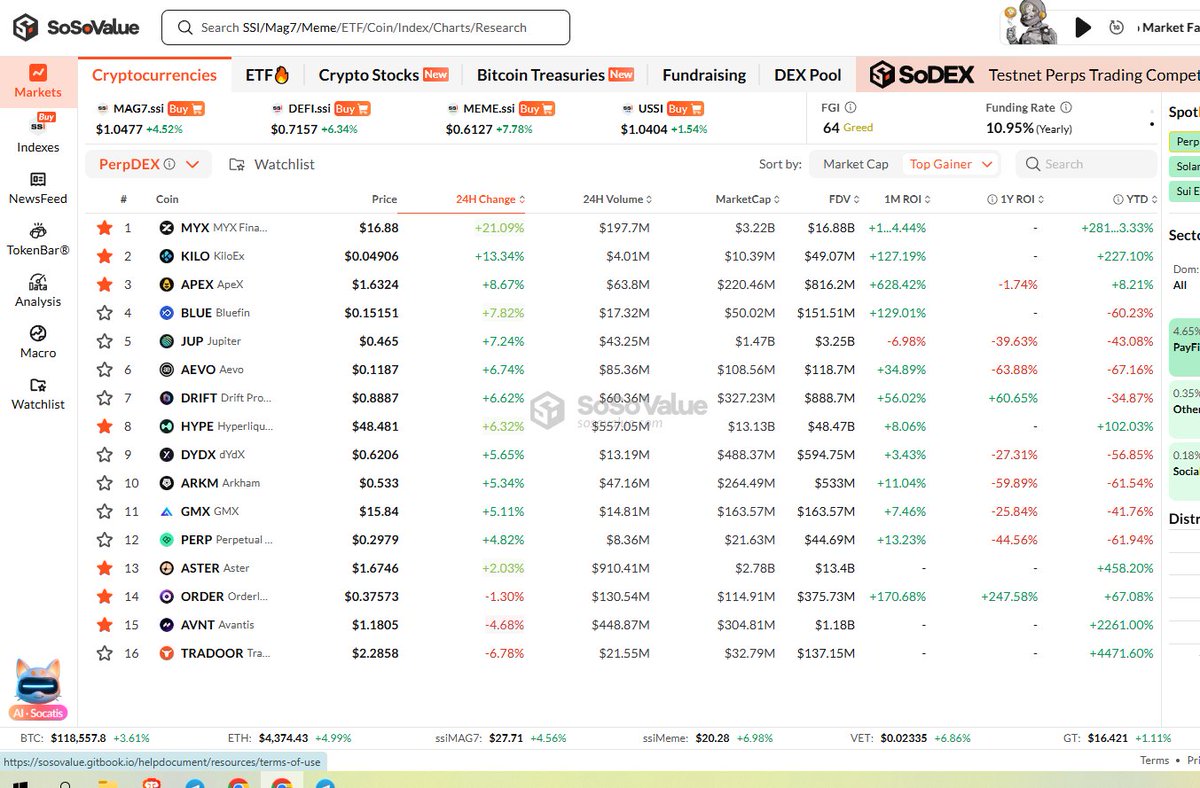Viewport: 1200px width, 788px height.
Task: Click the SoDEX banner logo
Action: (921, 75)
